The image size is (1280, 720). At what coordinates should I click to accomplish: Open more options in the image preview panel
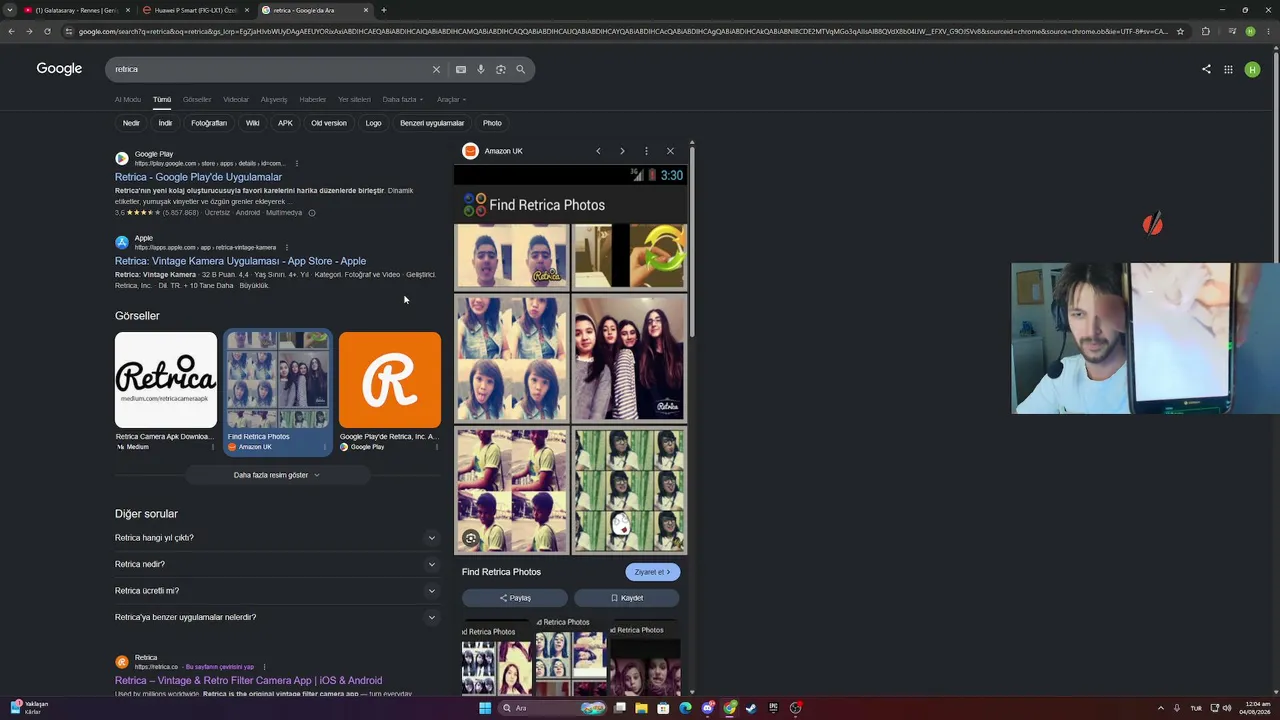646,151
